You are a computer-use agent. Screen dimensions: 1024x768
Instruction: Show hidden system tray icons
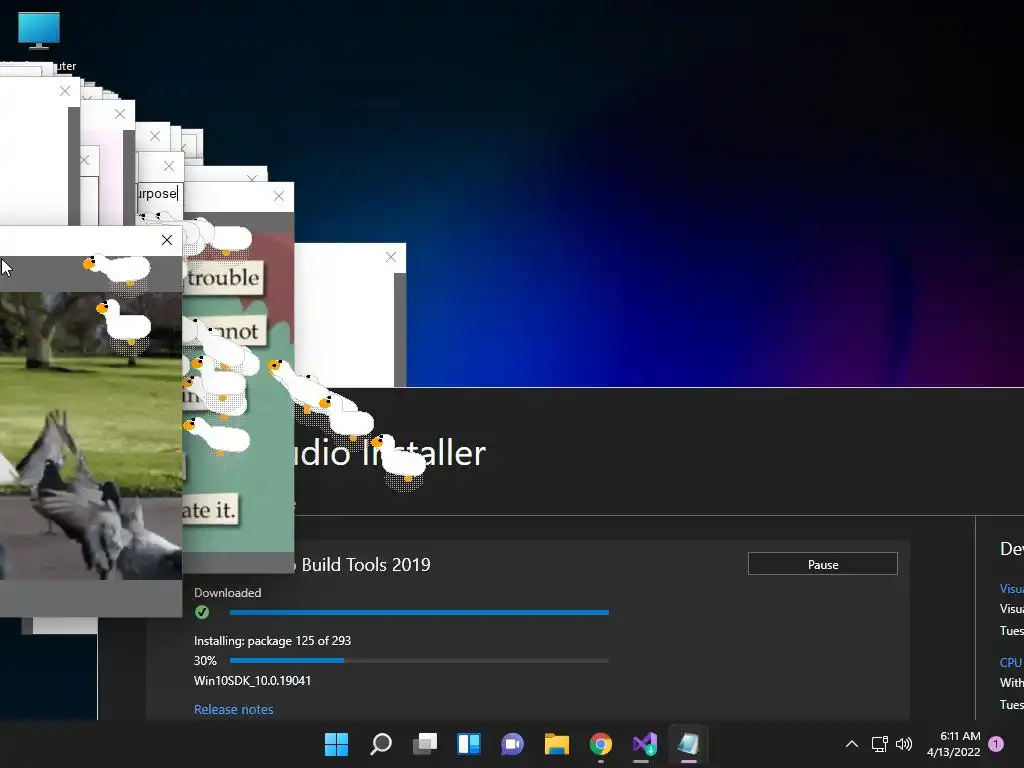click(852, 744)
